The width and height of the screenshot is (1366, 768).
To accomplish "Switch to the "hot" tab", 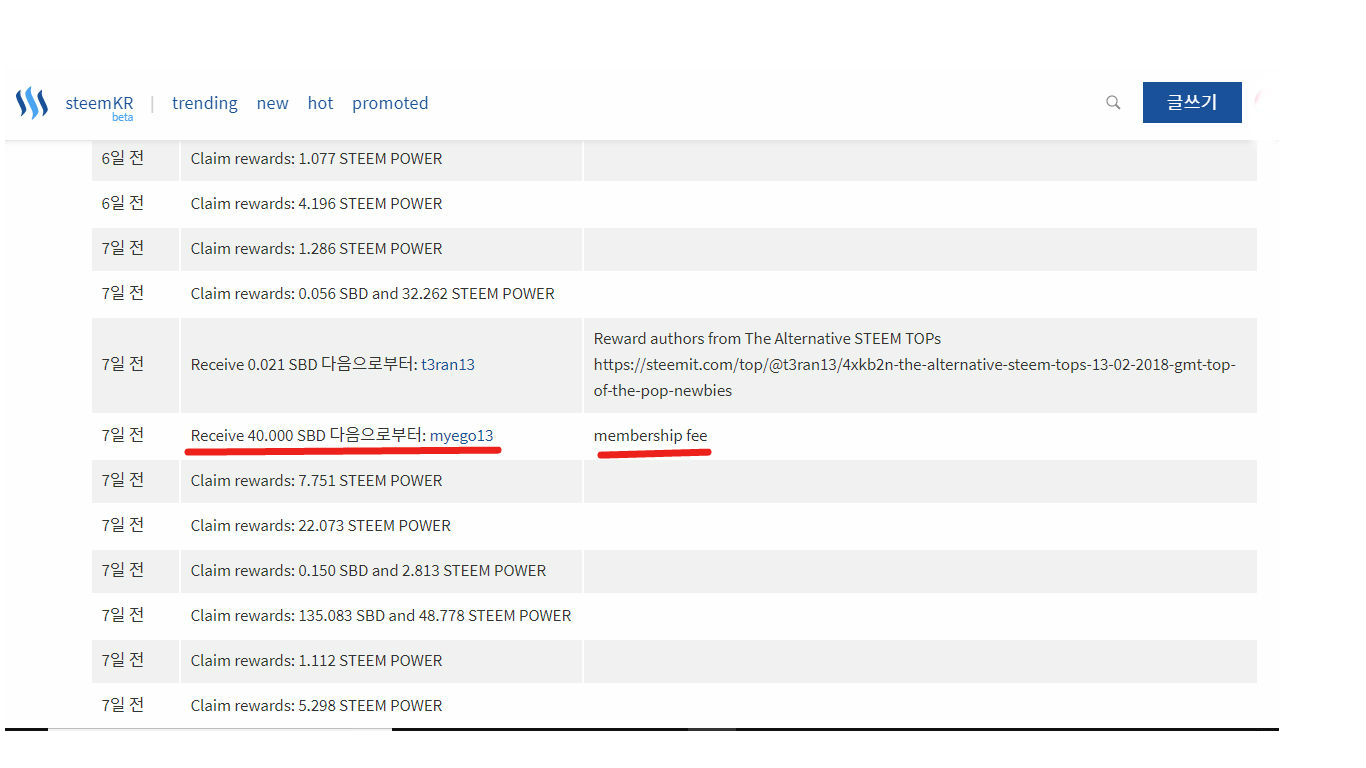I will point(320,103).
